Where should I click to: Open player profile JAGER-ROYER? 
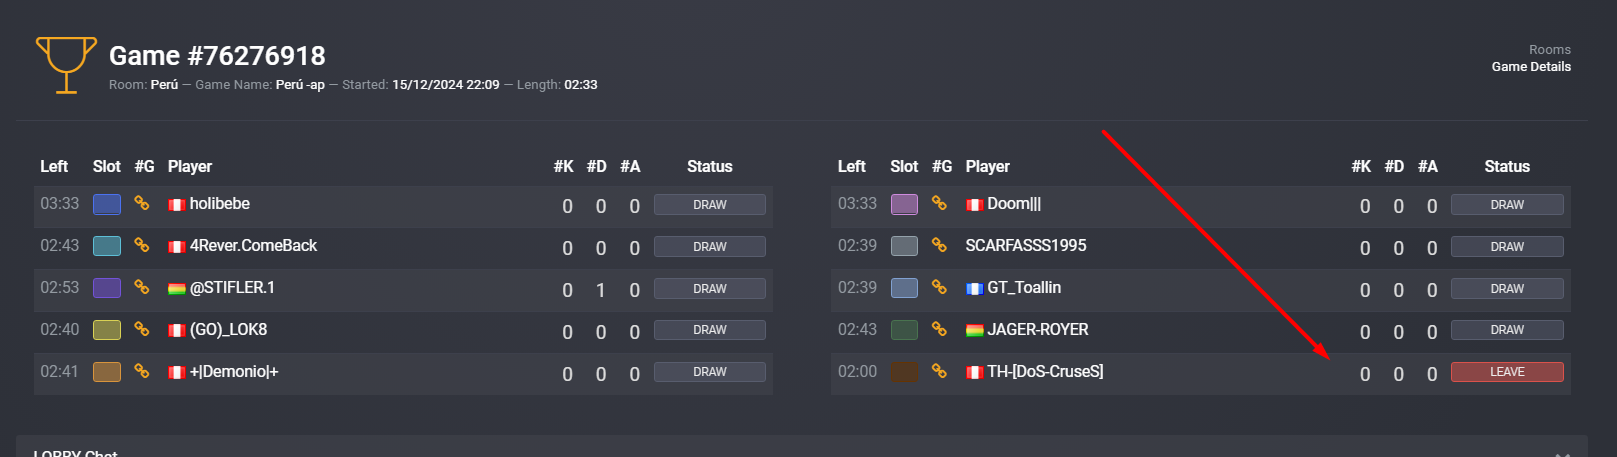tap(1038, 330)
